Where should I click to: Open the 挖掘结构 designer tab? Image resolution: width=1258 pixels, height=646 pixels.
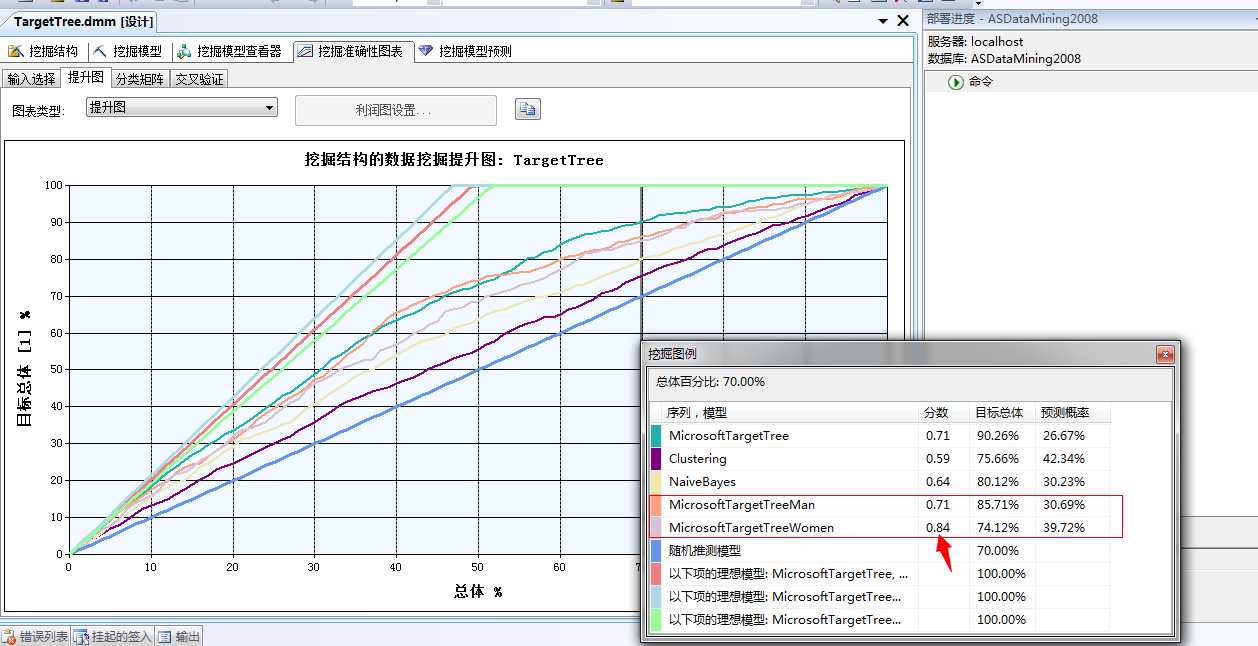pyautogui.click(x=43, y=51)
